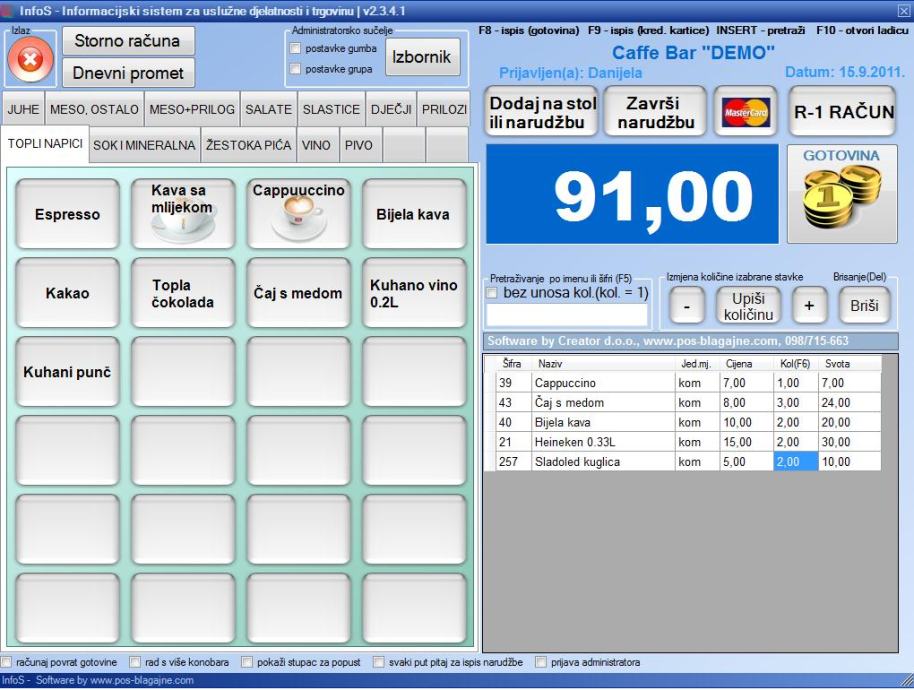Choose GOTOVINA cash payment with coins

click(x=842, y=193)
